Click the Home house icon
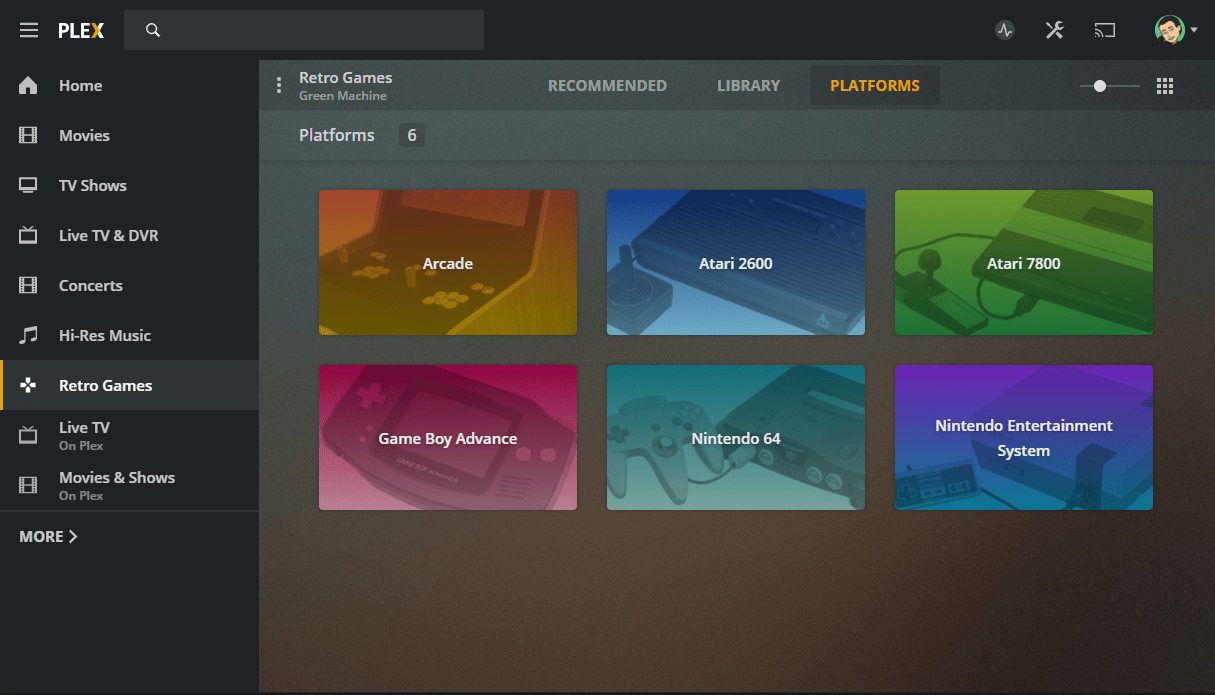Image resolution: width=1215 pixels, height=695 pixels. point(28,85)
